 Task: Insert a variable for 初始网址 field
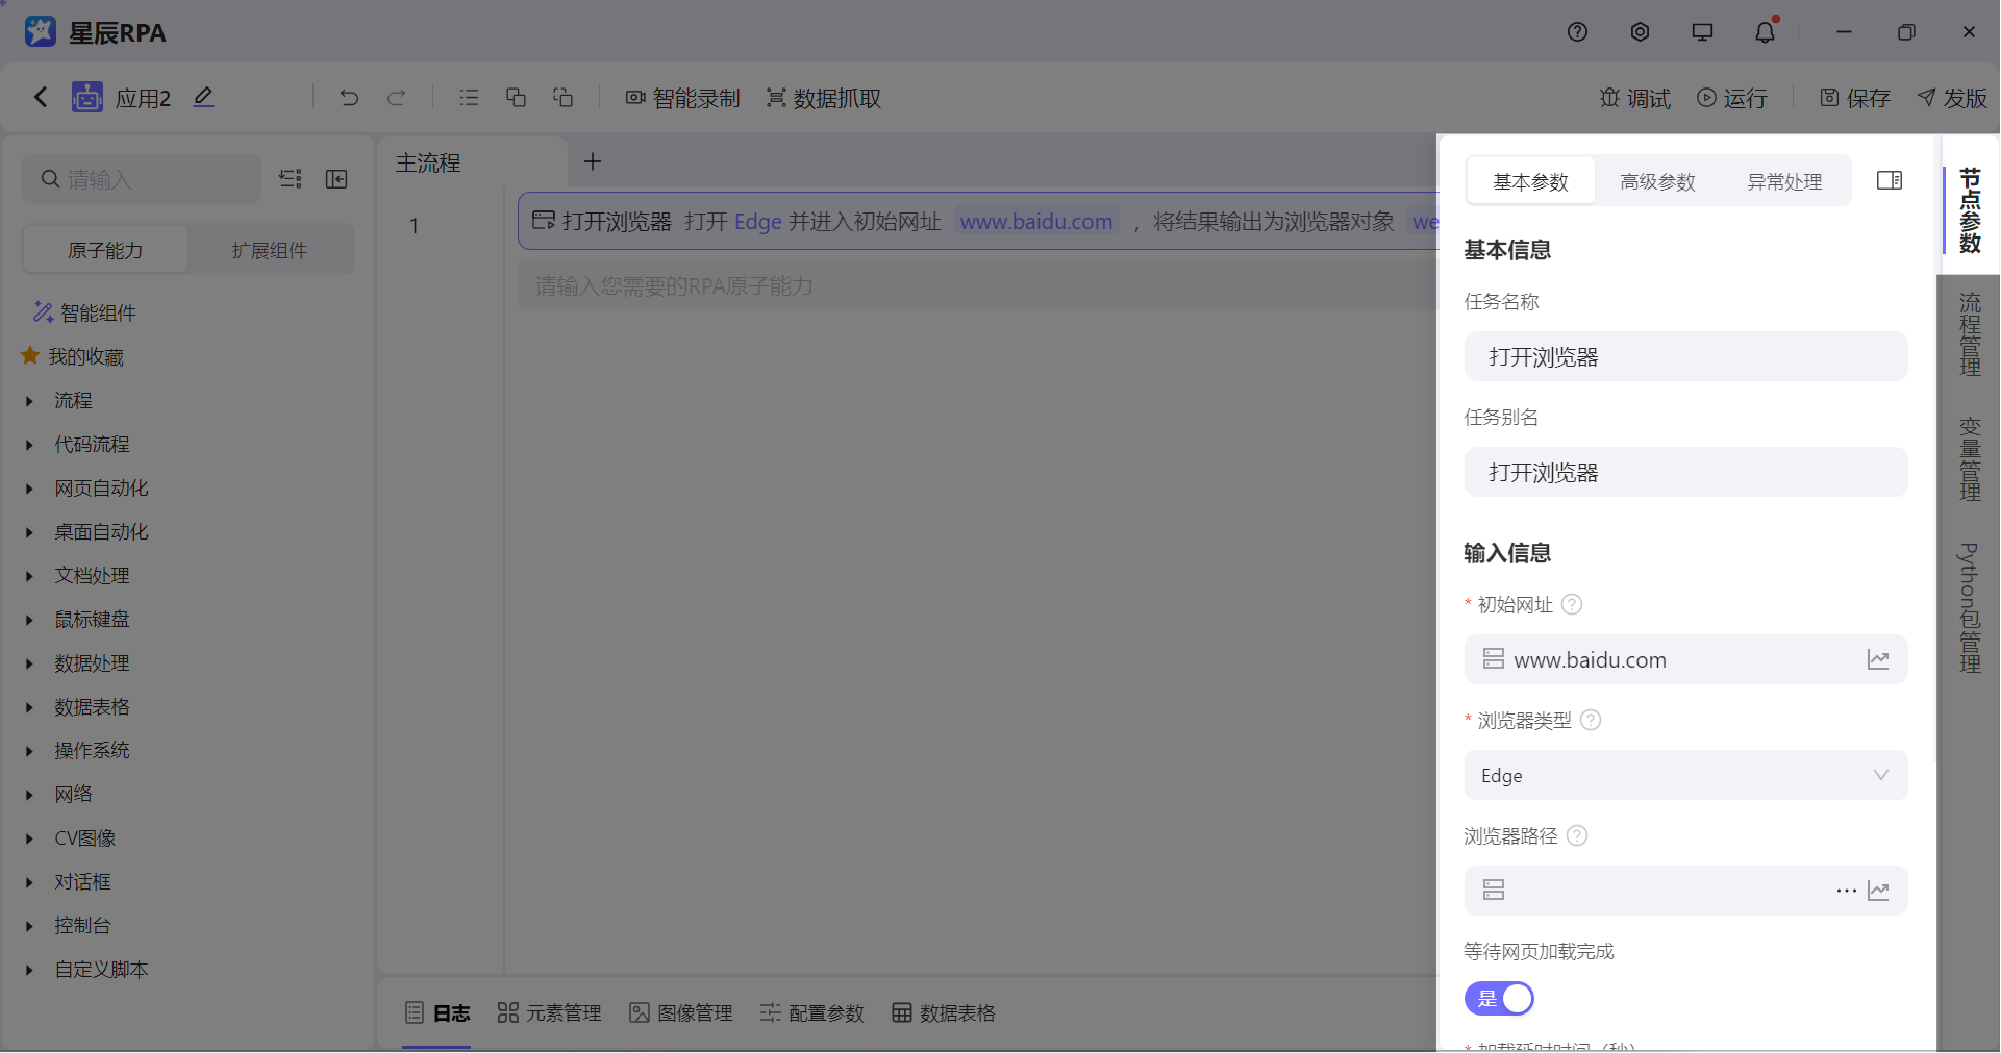click(1878, 659)
